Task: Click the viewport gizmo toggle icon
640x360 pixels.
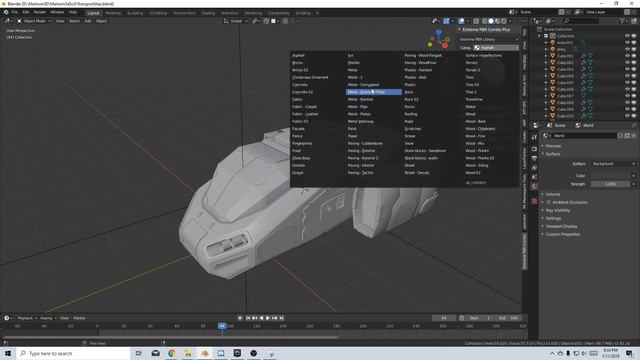Action: coord(447,21)
